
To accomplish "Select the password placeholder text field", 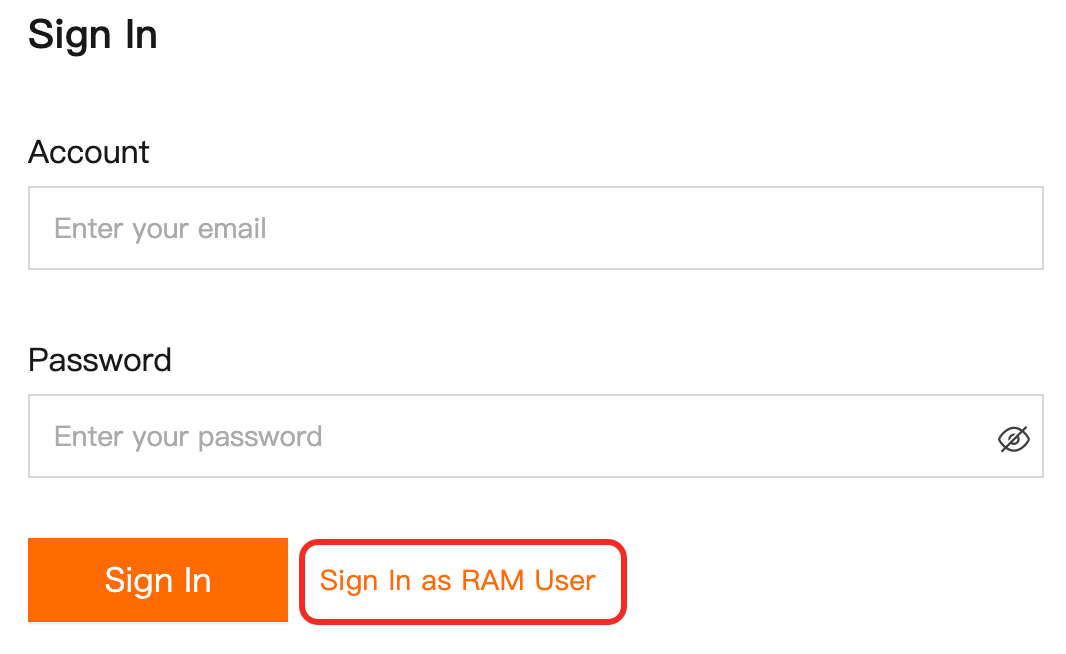I will [510, 436].
